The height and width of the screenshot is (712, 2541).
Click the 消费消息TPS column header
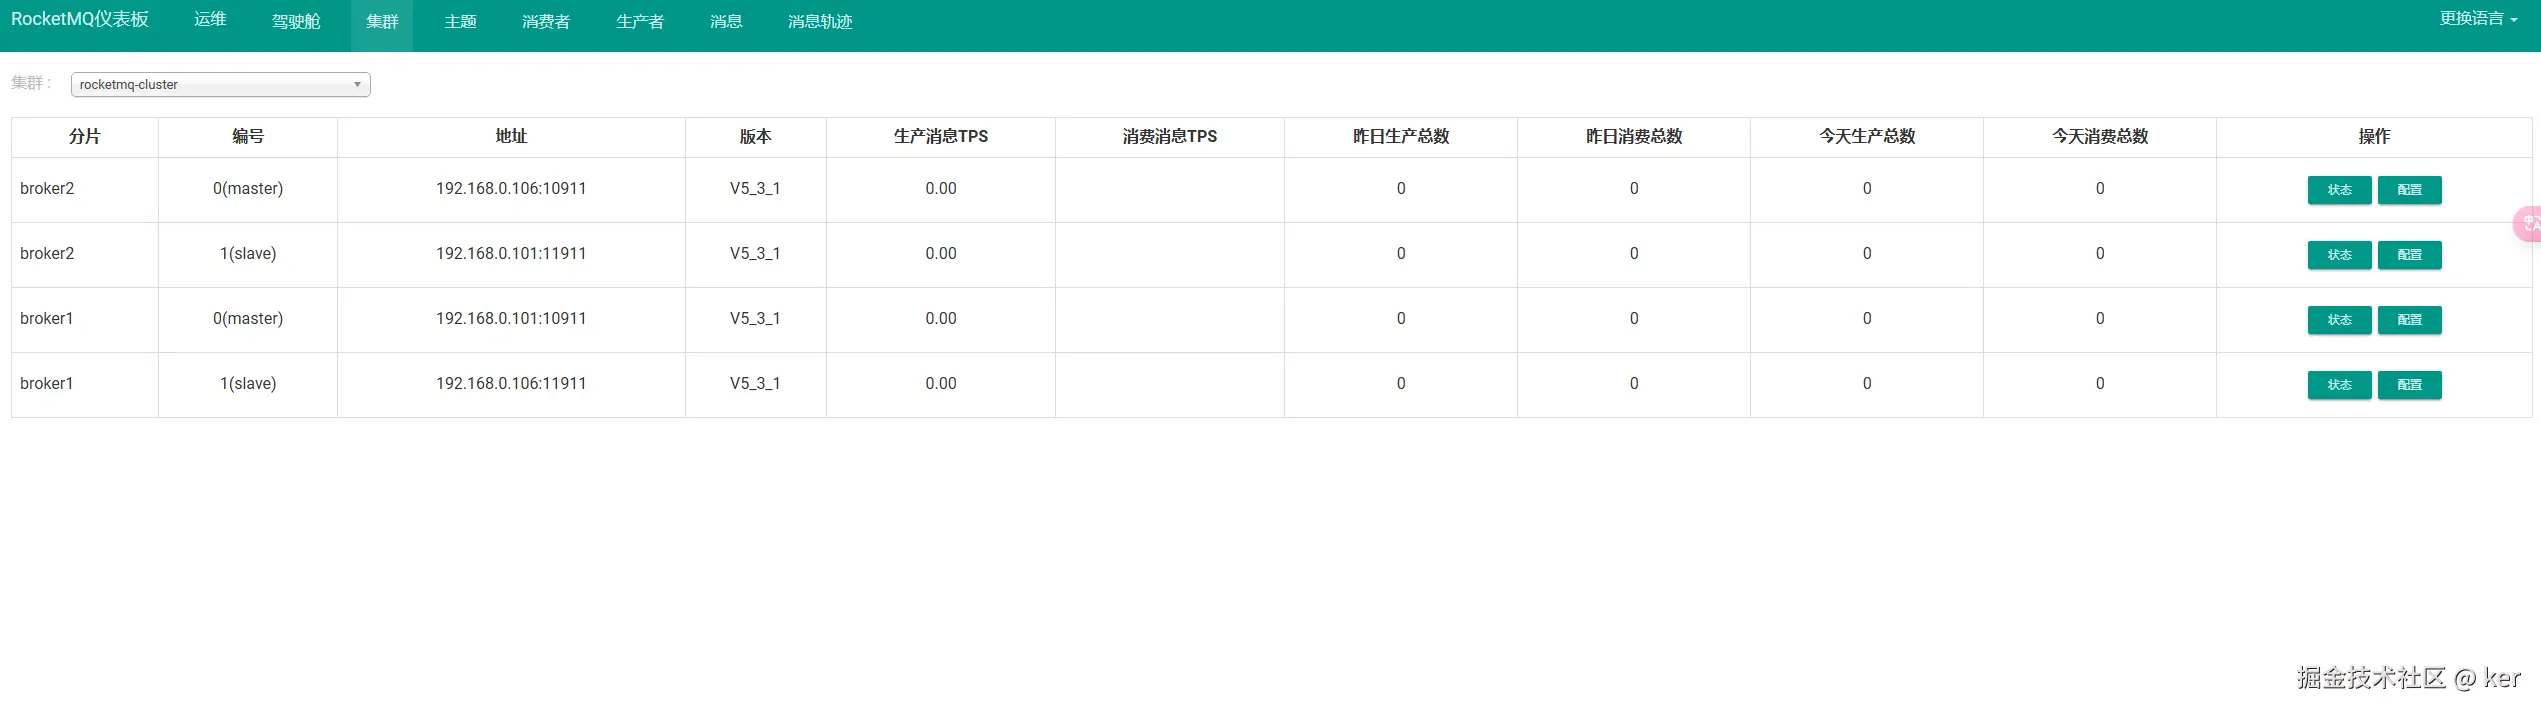click(1170, 137)
